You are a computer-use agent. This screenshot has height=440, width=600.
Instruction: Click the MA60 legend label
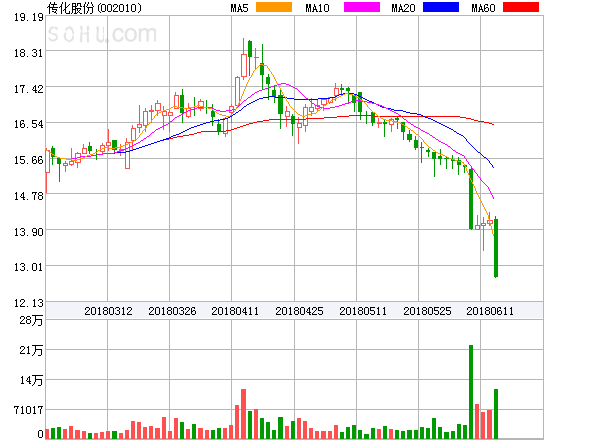tap(483, 8)
